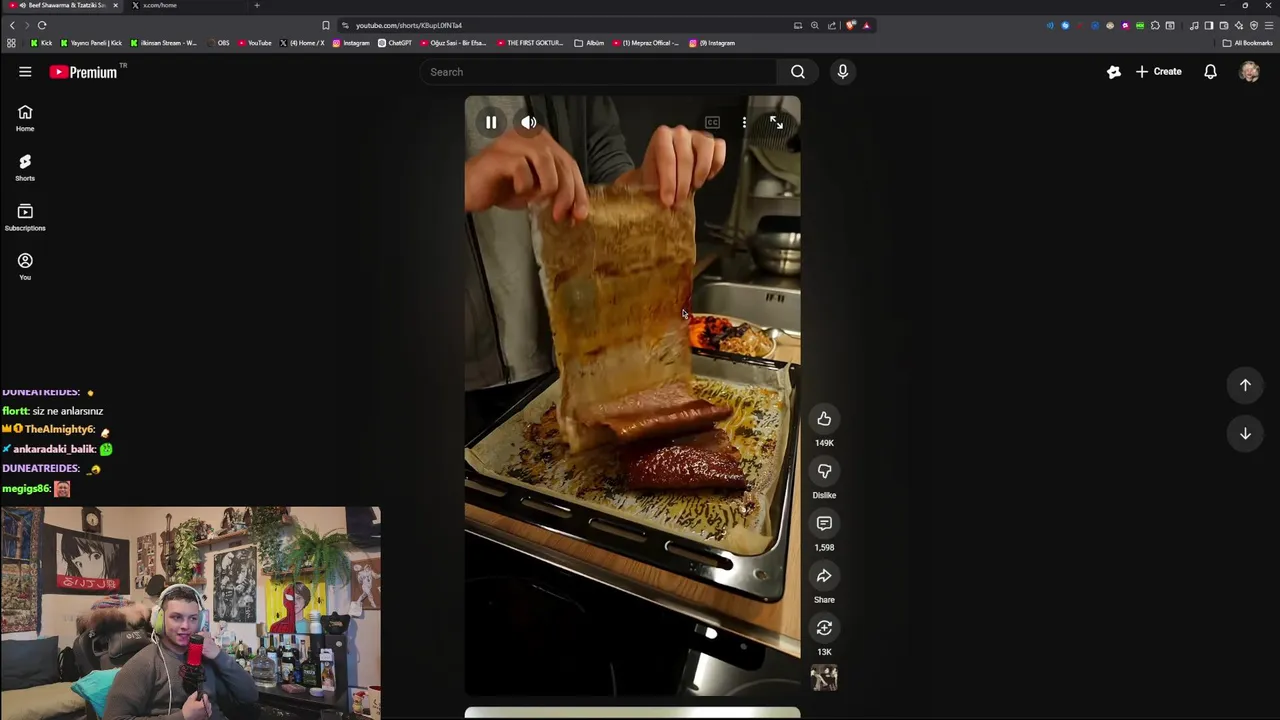Viewport: 1280px width, 720px height.
Task: Open Home in the sidebar
Action: point(25,118)
